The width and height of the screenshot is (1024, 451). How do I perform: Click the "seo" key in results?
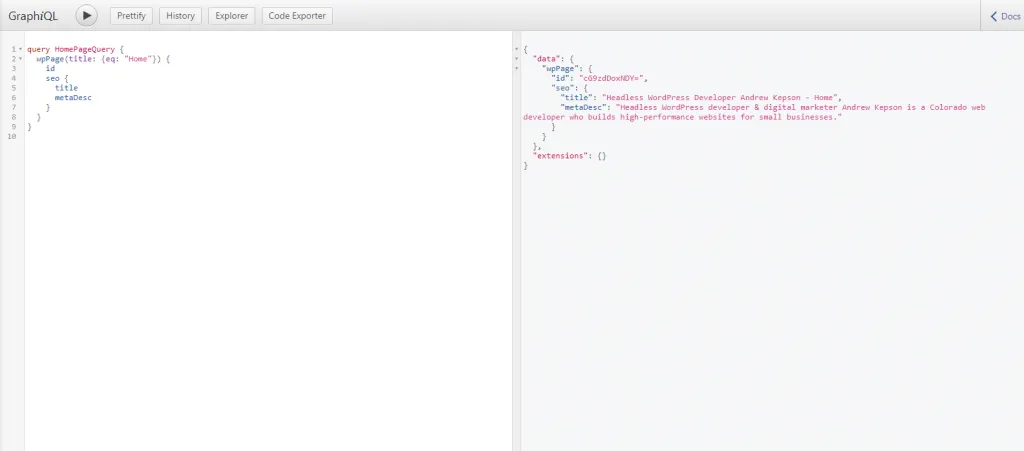pyautogui.click(x=563, y=88)
